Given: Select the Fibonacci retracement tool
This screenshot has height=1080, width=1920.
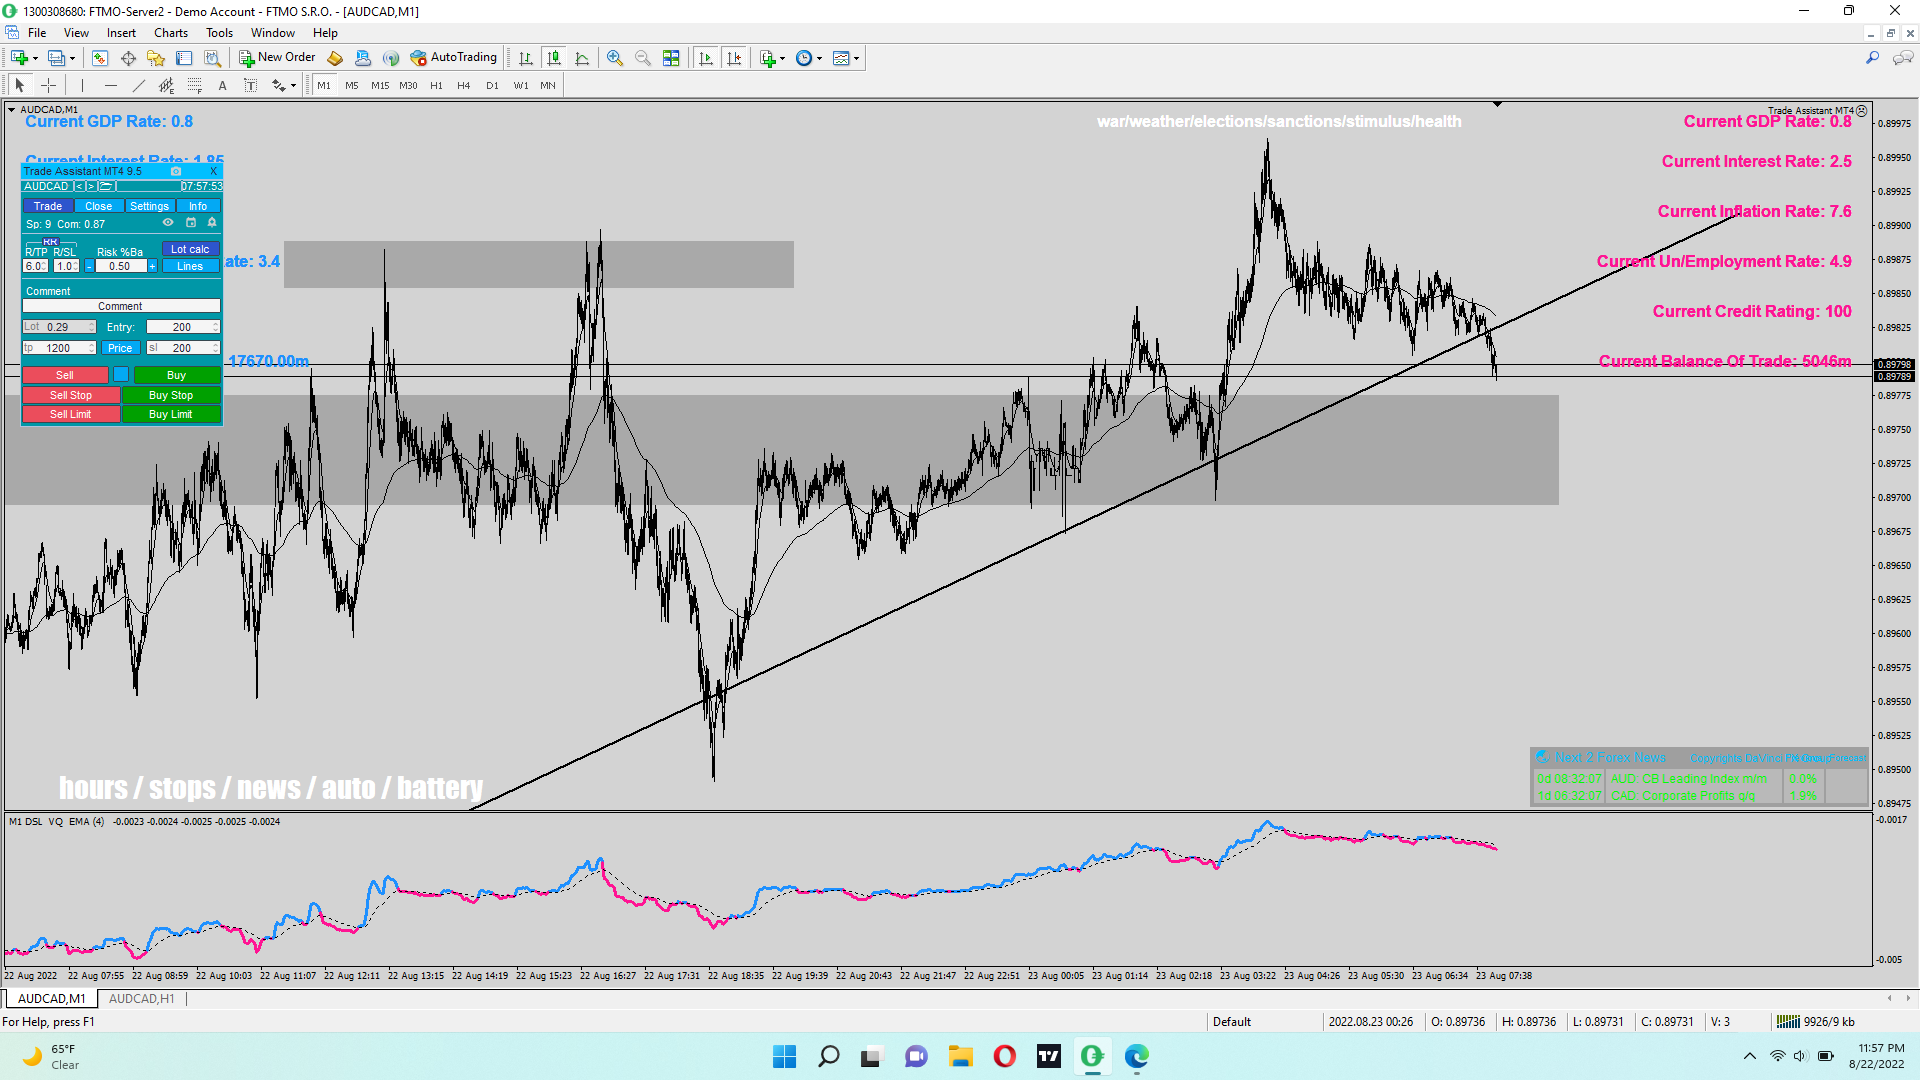Looking at the screenshot, I should click(194, 86).
